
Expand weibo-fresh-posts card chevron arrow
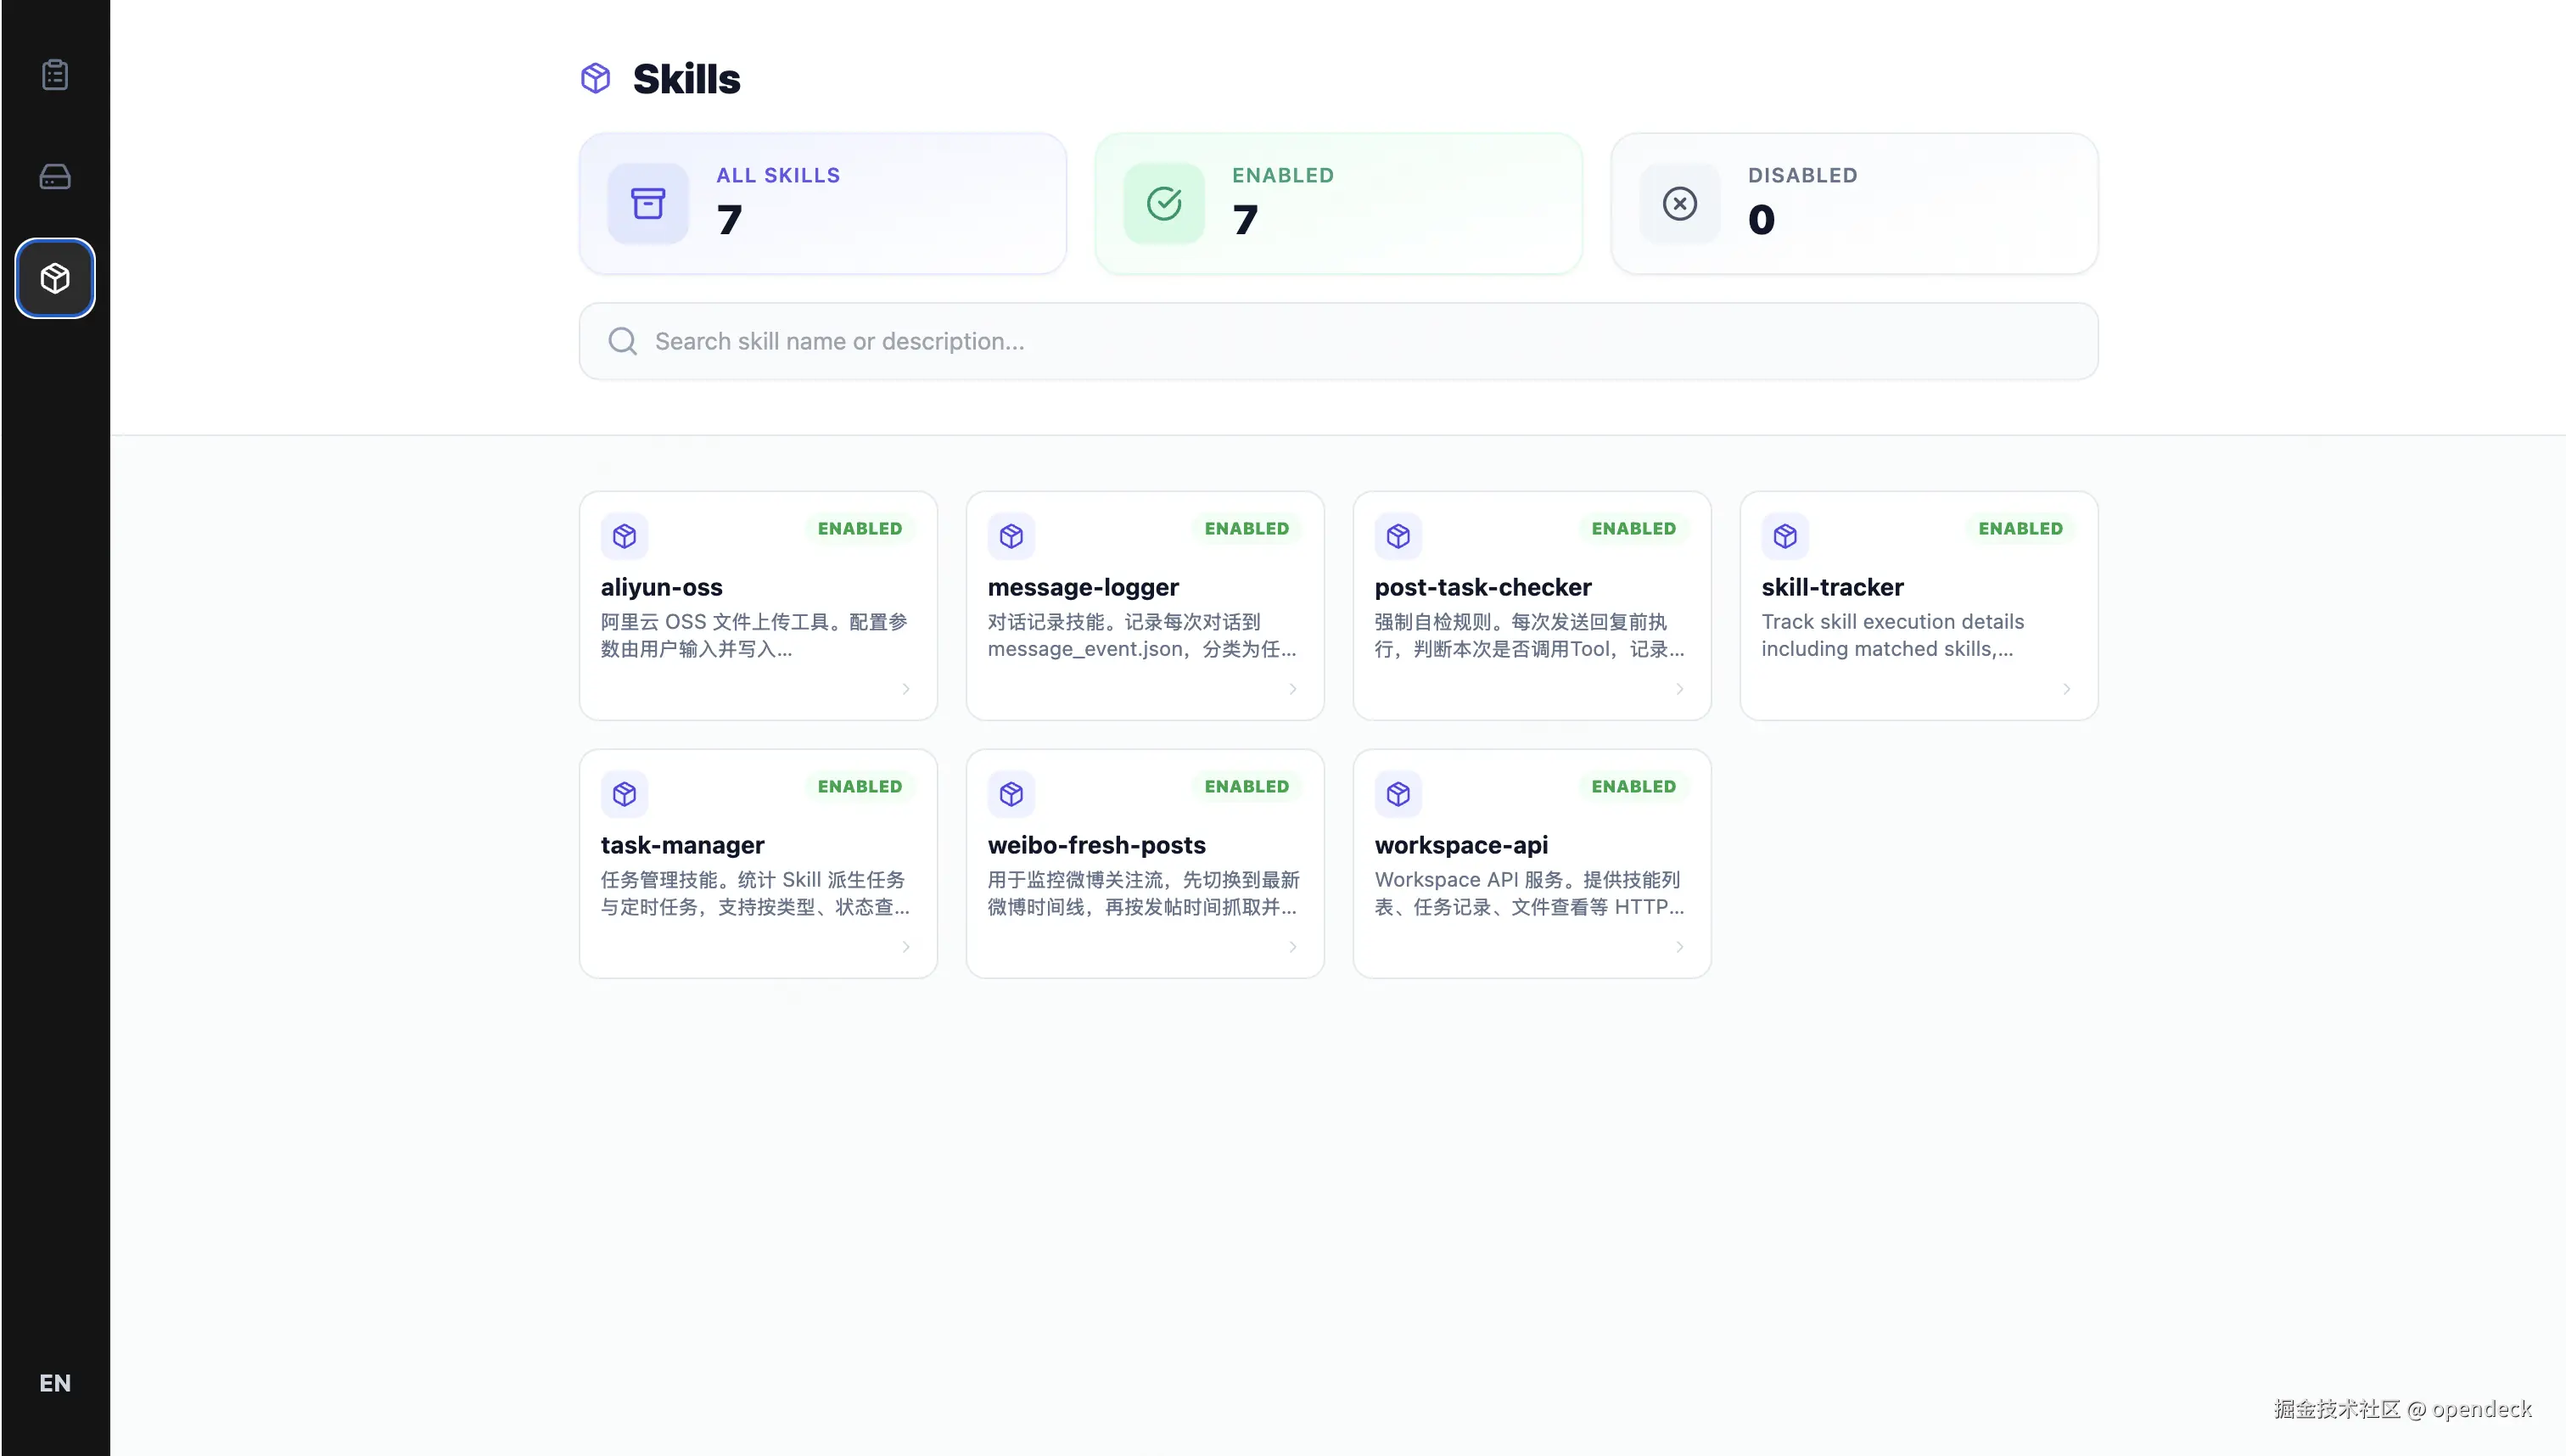tap(1292, 947)
